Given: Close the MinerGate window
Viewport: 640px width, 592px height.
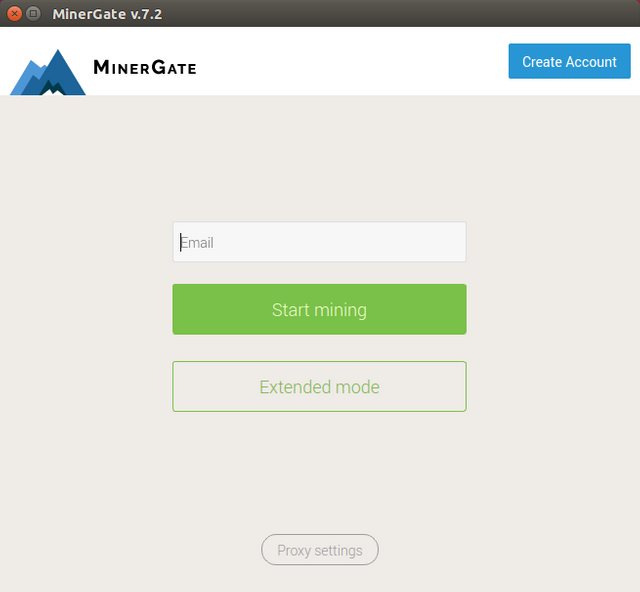Looking at the screenshot, I should [14, 14].
